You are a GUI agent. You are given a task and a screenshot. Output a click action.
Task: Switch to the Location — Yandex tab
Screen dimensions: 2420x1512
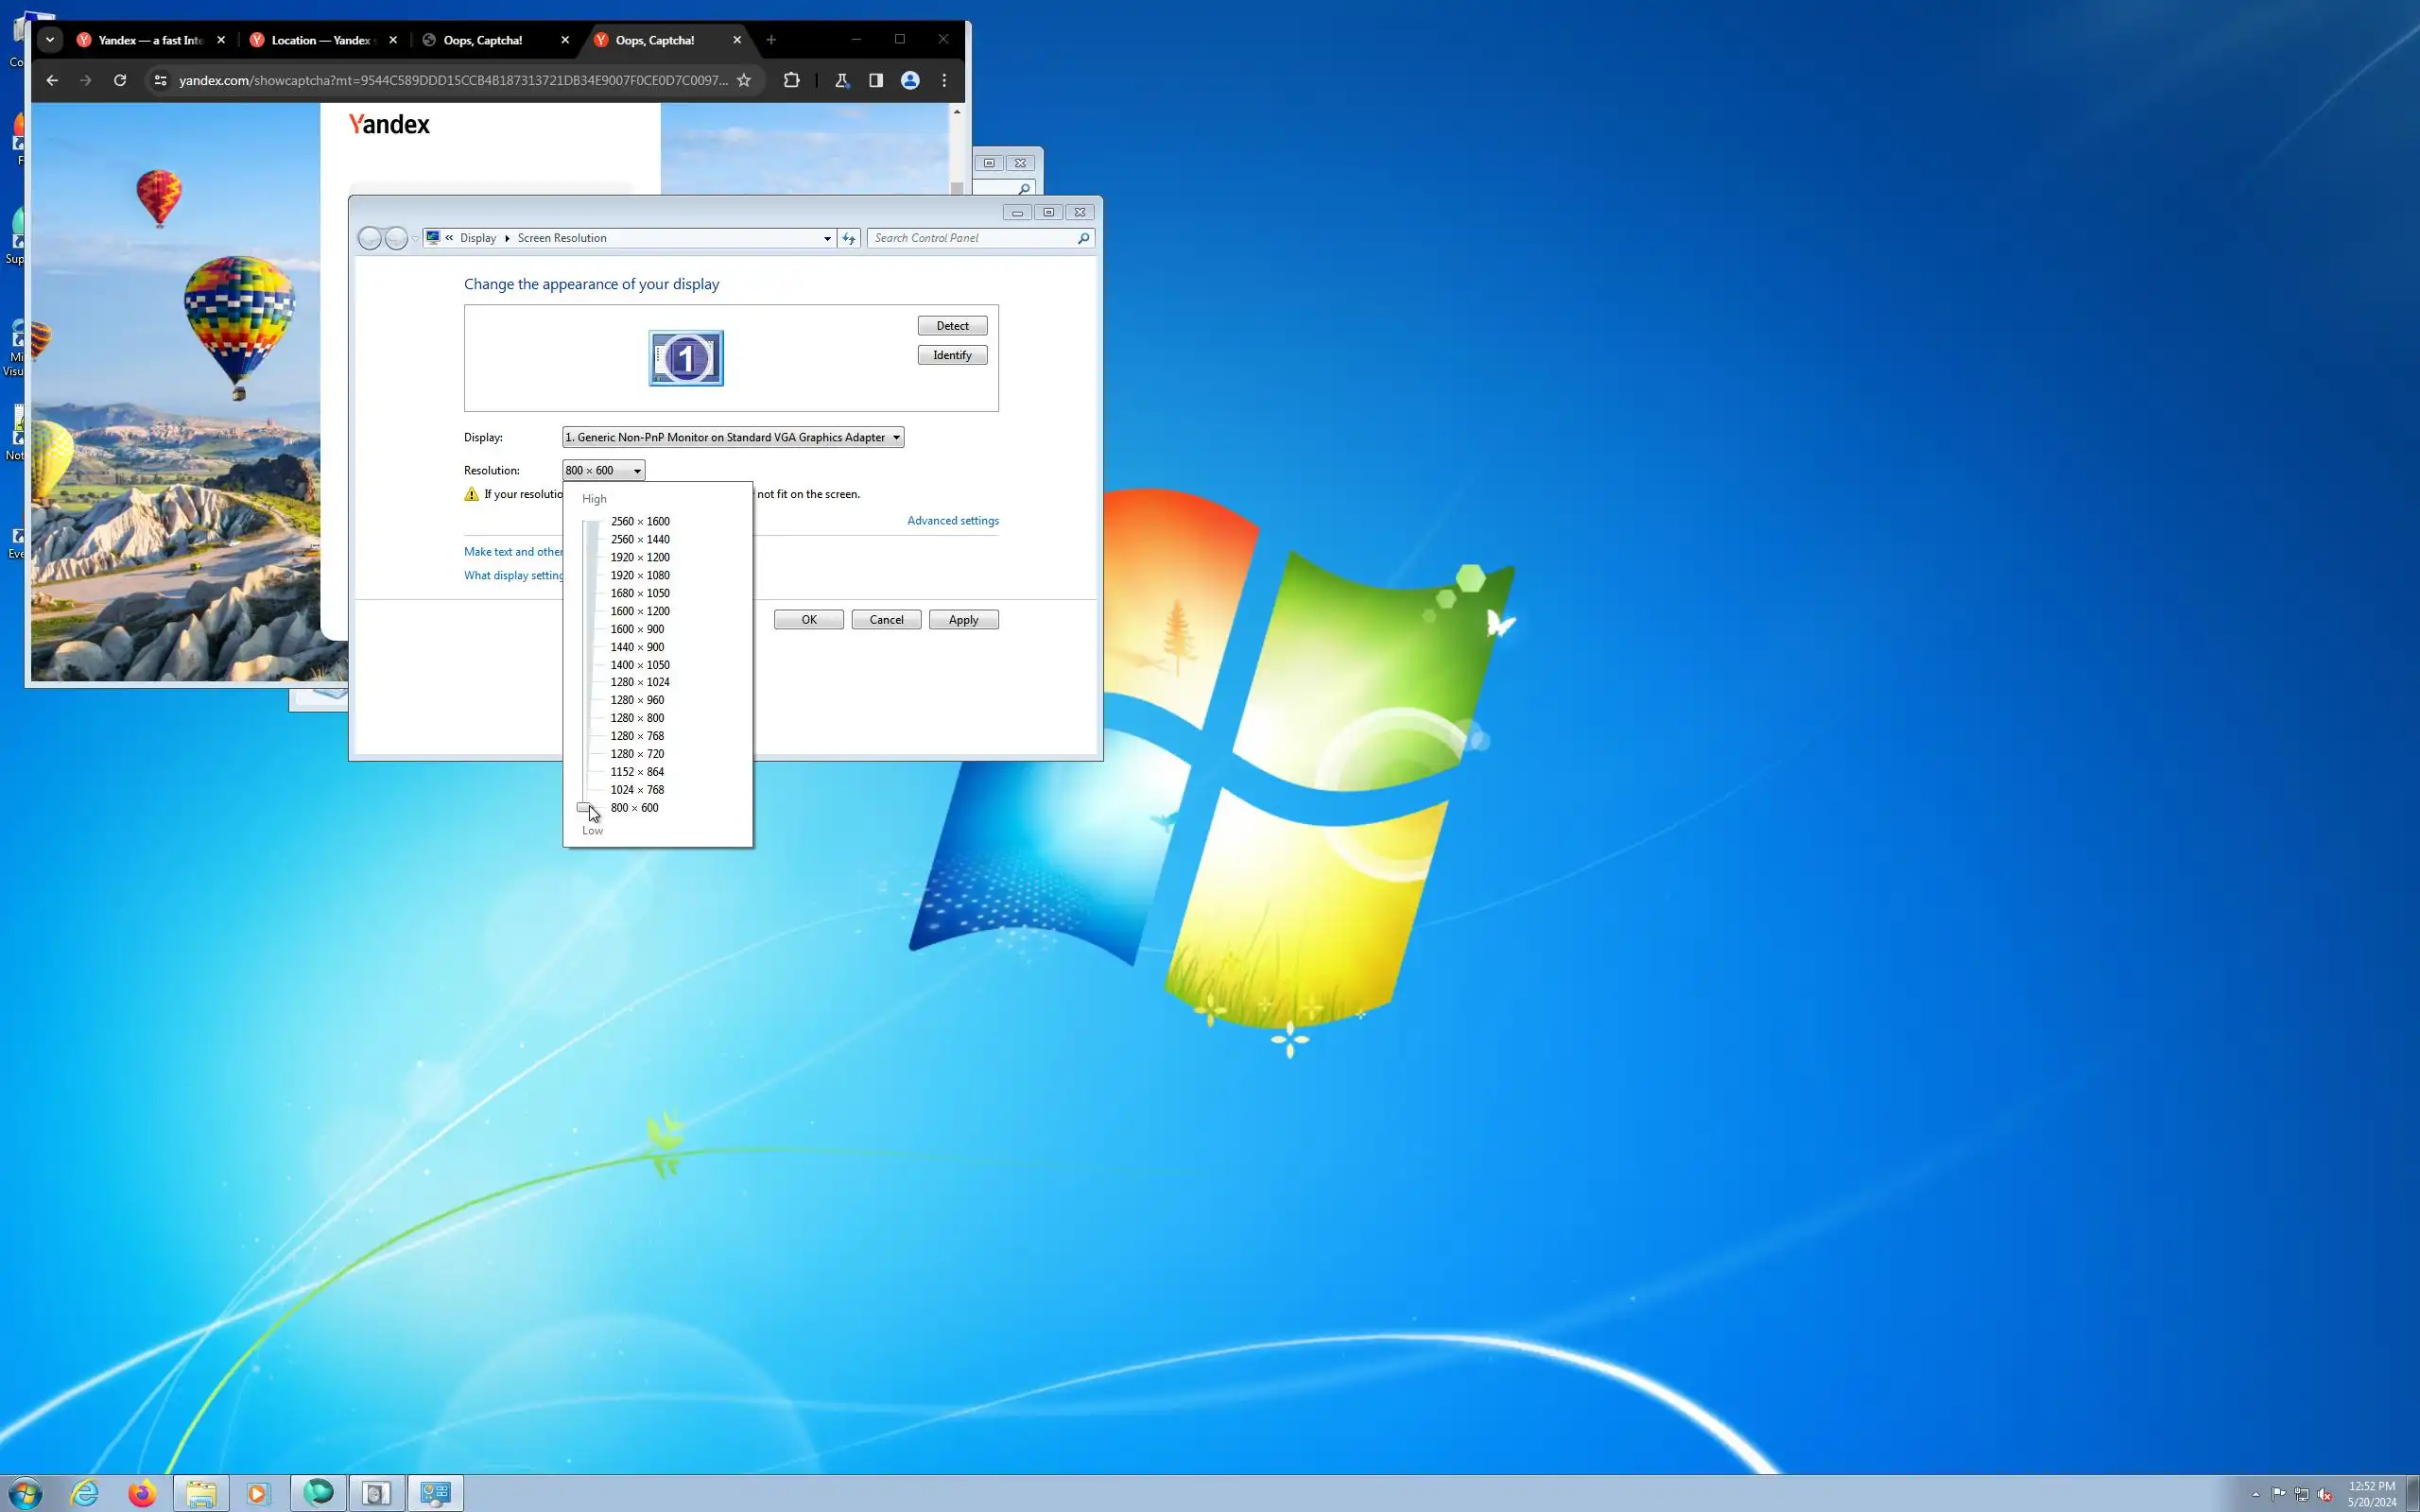(x=320, y=40)
